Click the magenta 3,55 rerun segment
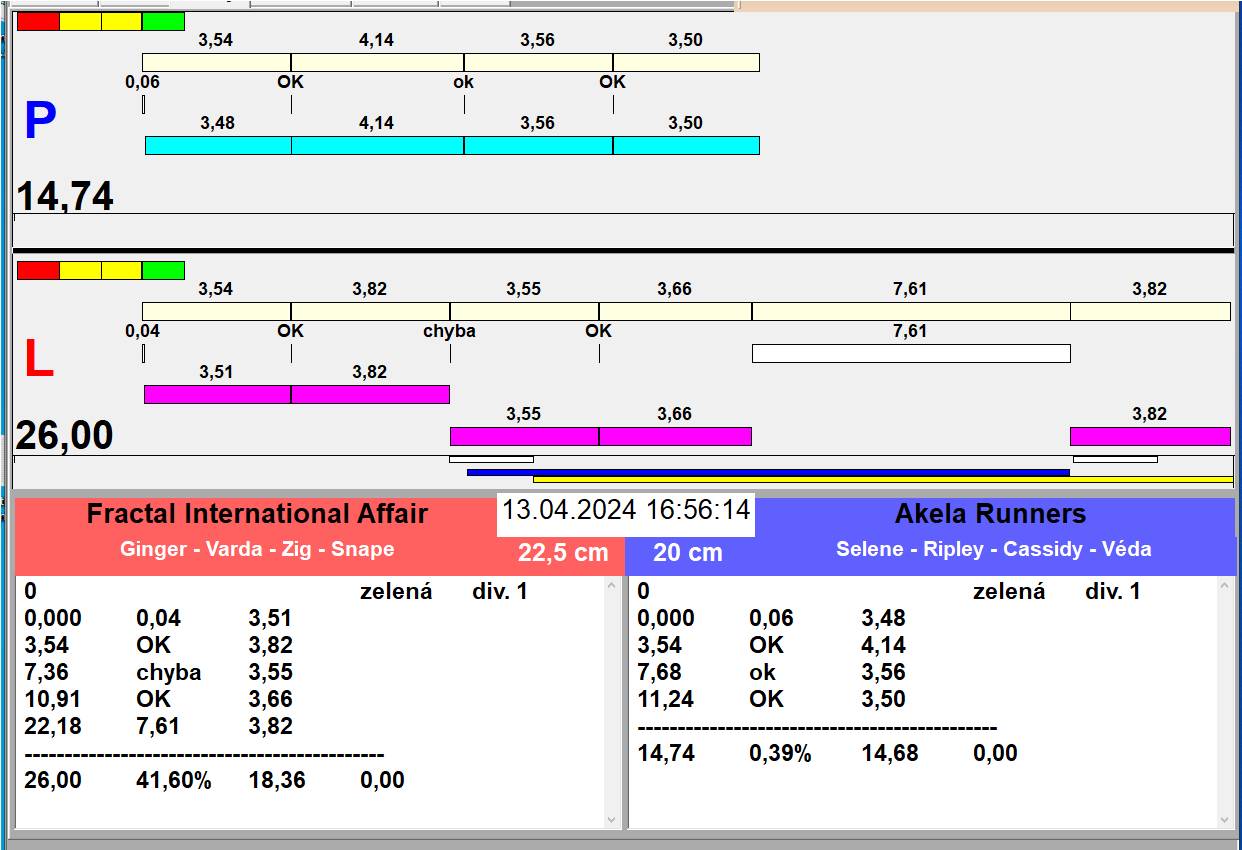The width and height of the screenshot is (1242, 850). pos(524,436)
